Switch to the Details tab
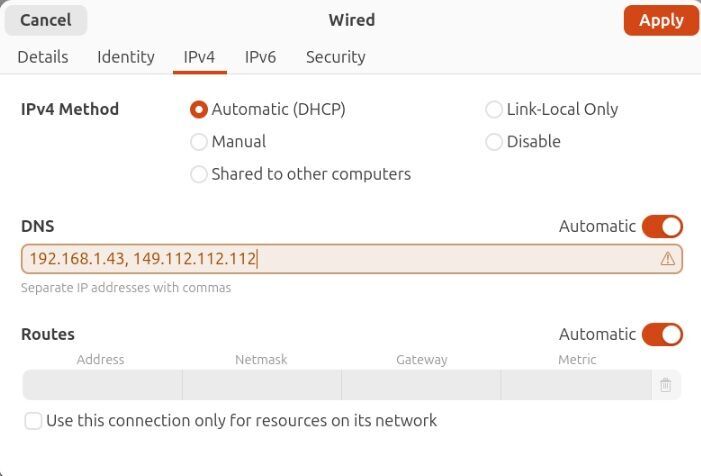This screenshot has height=476, width=701. [43, 57]
